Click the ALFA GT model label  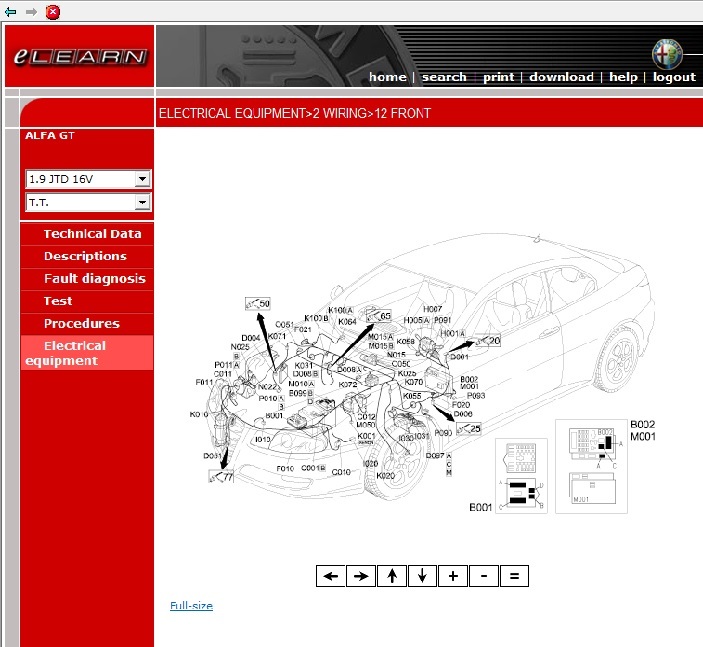pos(50,135)
